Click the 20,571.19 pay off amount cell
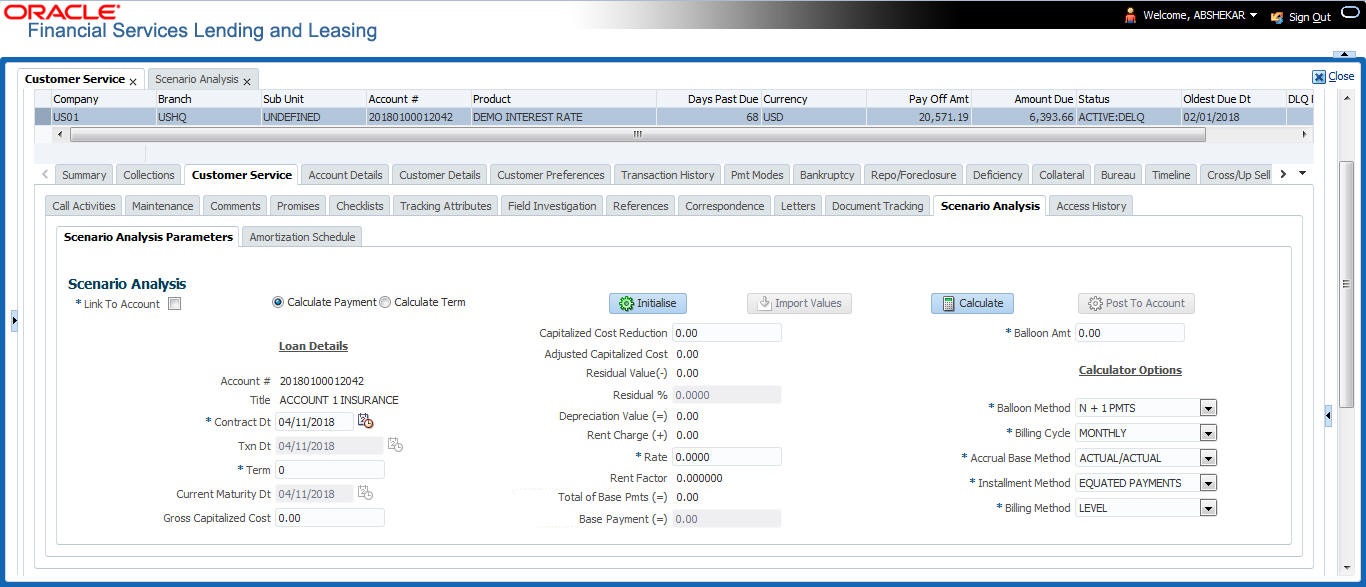The height and width of the screenshot is (587, 1366). pos(919,117)
